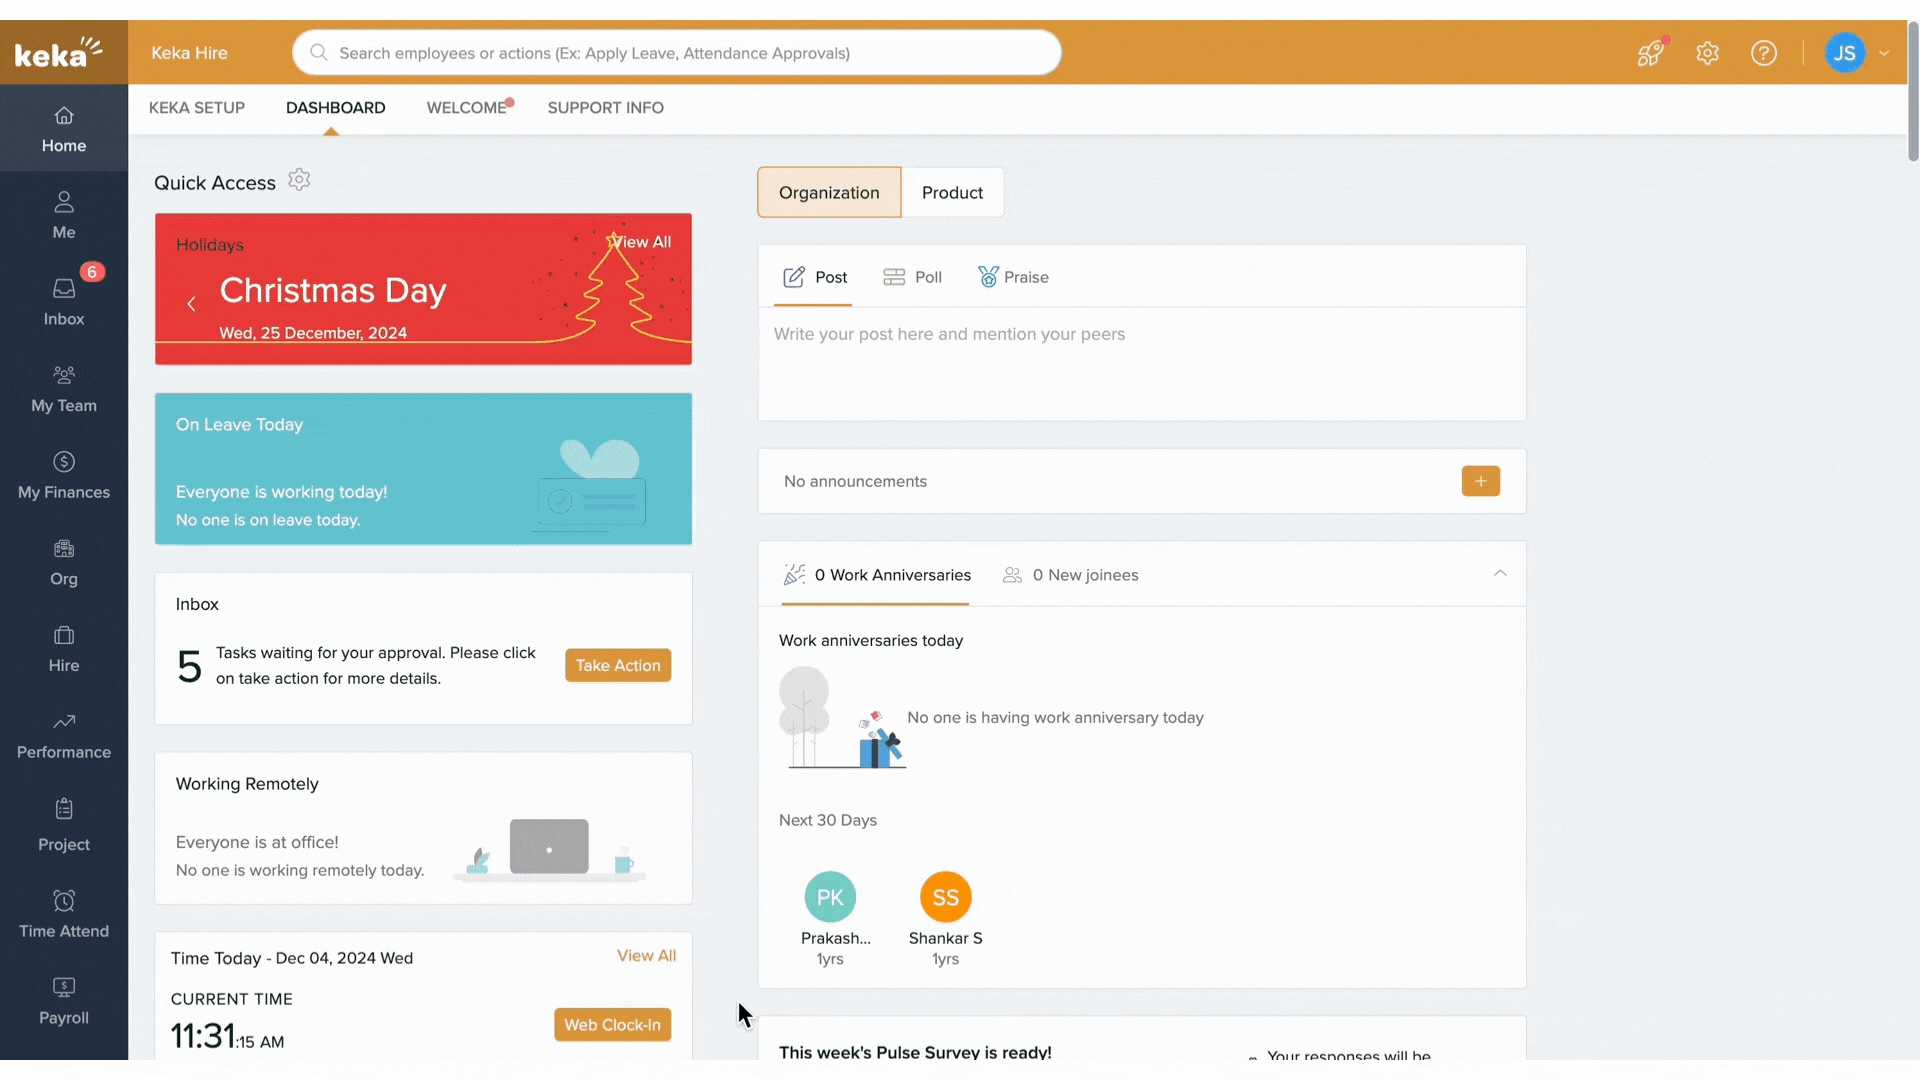Open Quick Access customization gear
Image resolution: width=1920 pixels, height=1080 pixels.
tap(298, 180)
